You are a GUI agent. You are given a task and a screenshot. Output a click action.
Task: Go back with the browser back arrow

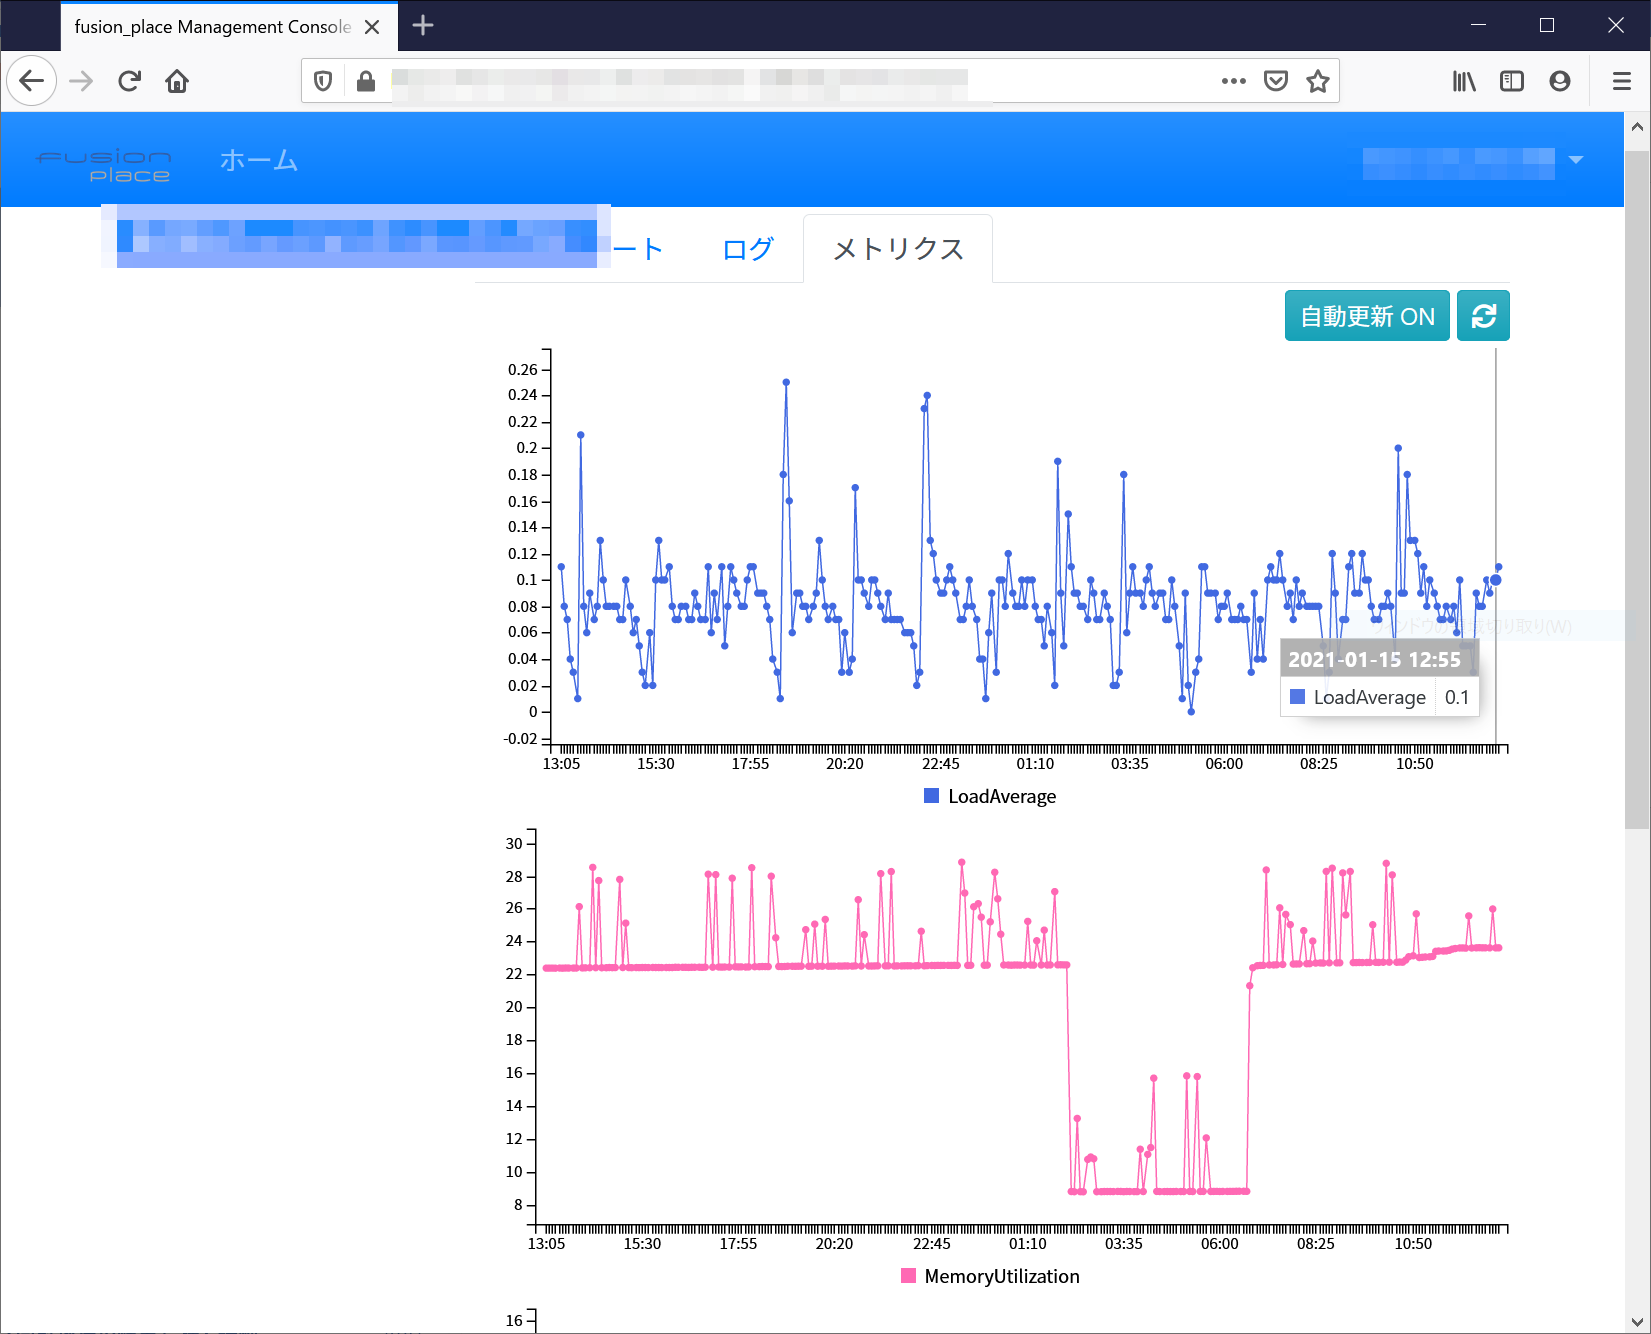(x=32, y=81)
